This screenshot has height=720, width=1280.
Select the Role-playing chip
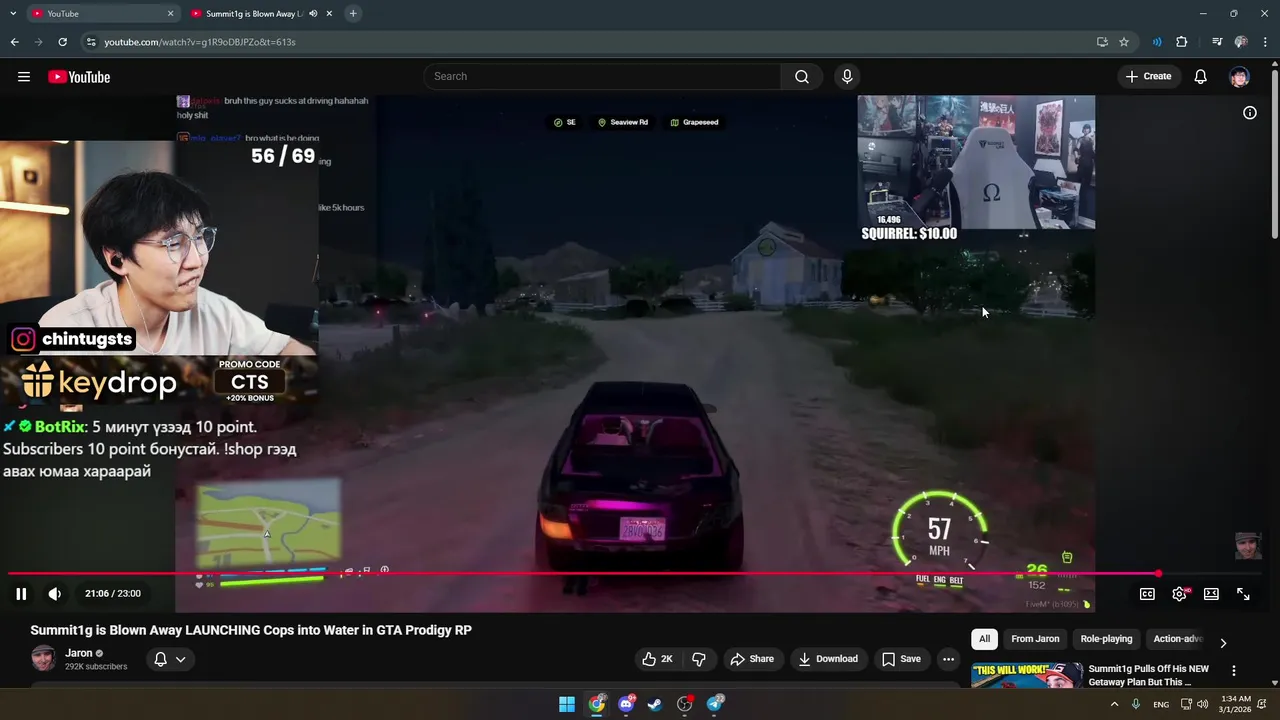click(x=1106, y=639)
